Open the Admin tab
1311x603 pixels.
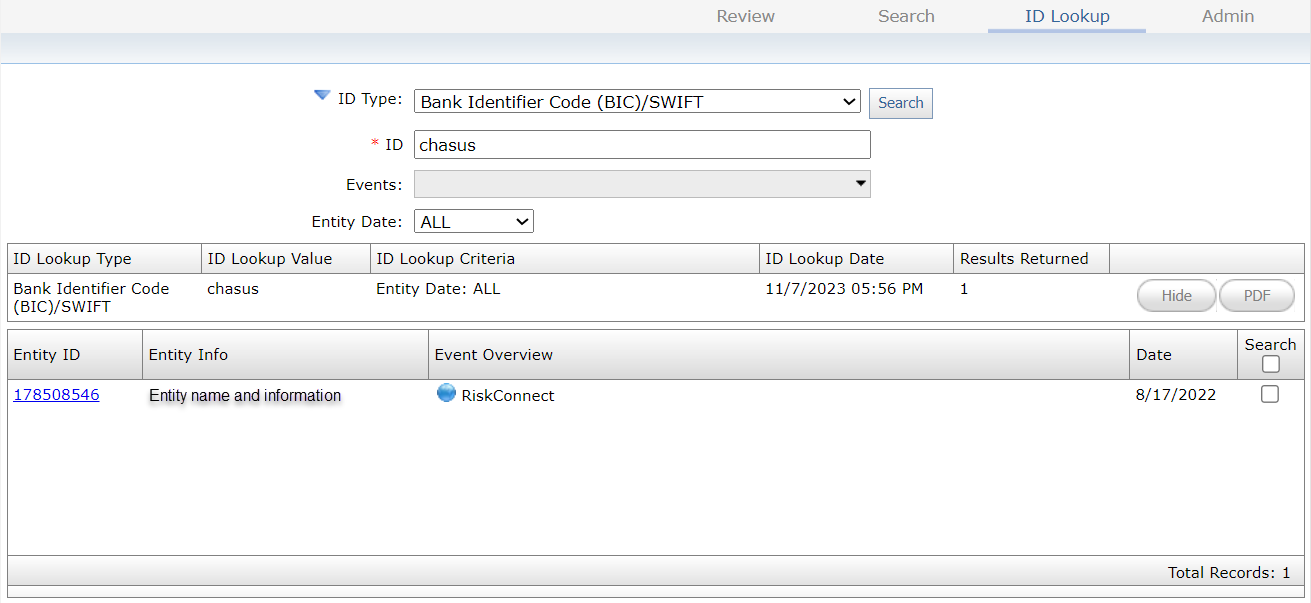point(1228,16)
